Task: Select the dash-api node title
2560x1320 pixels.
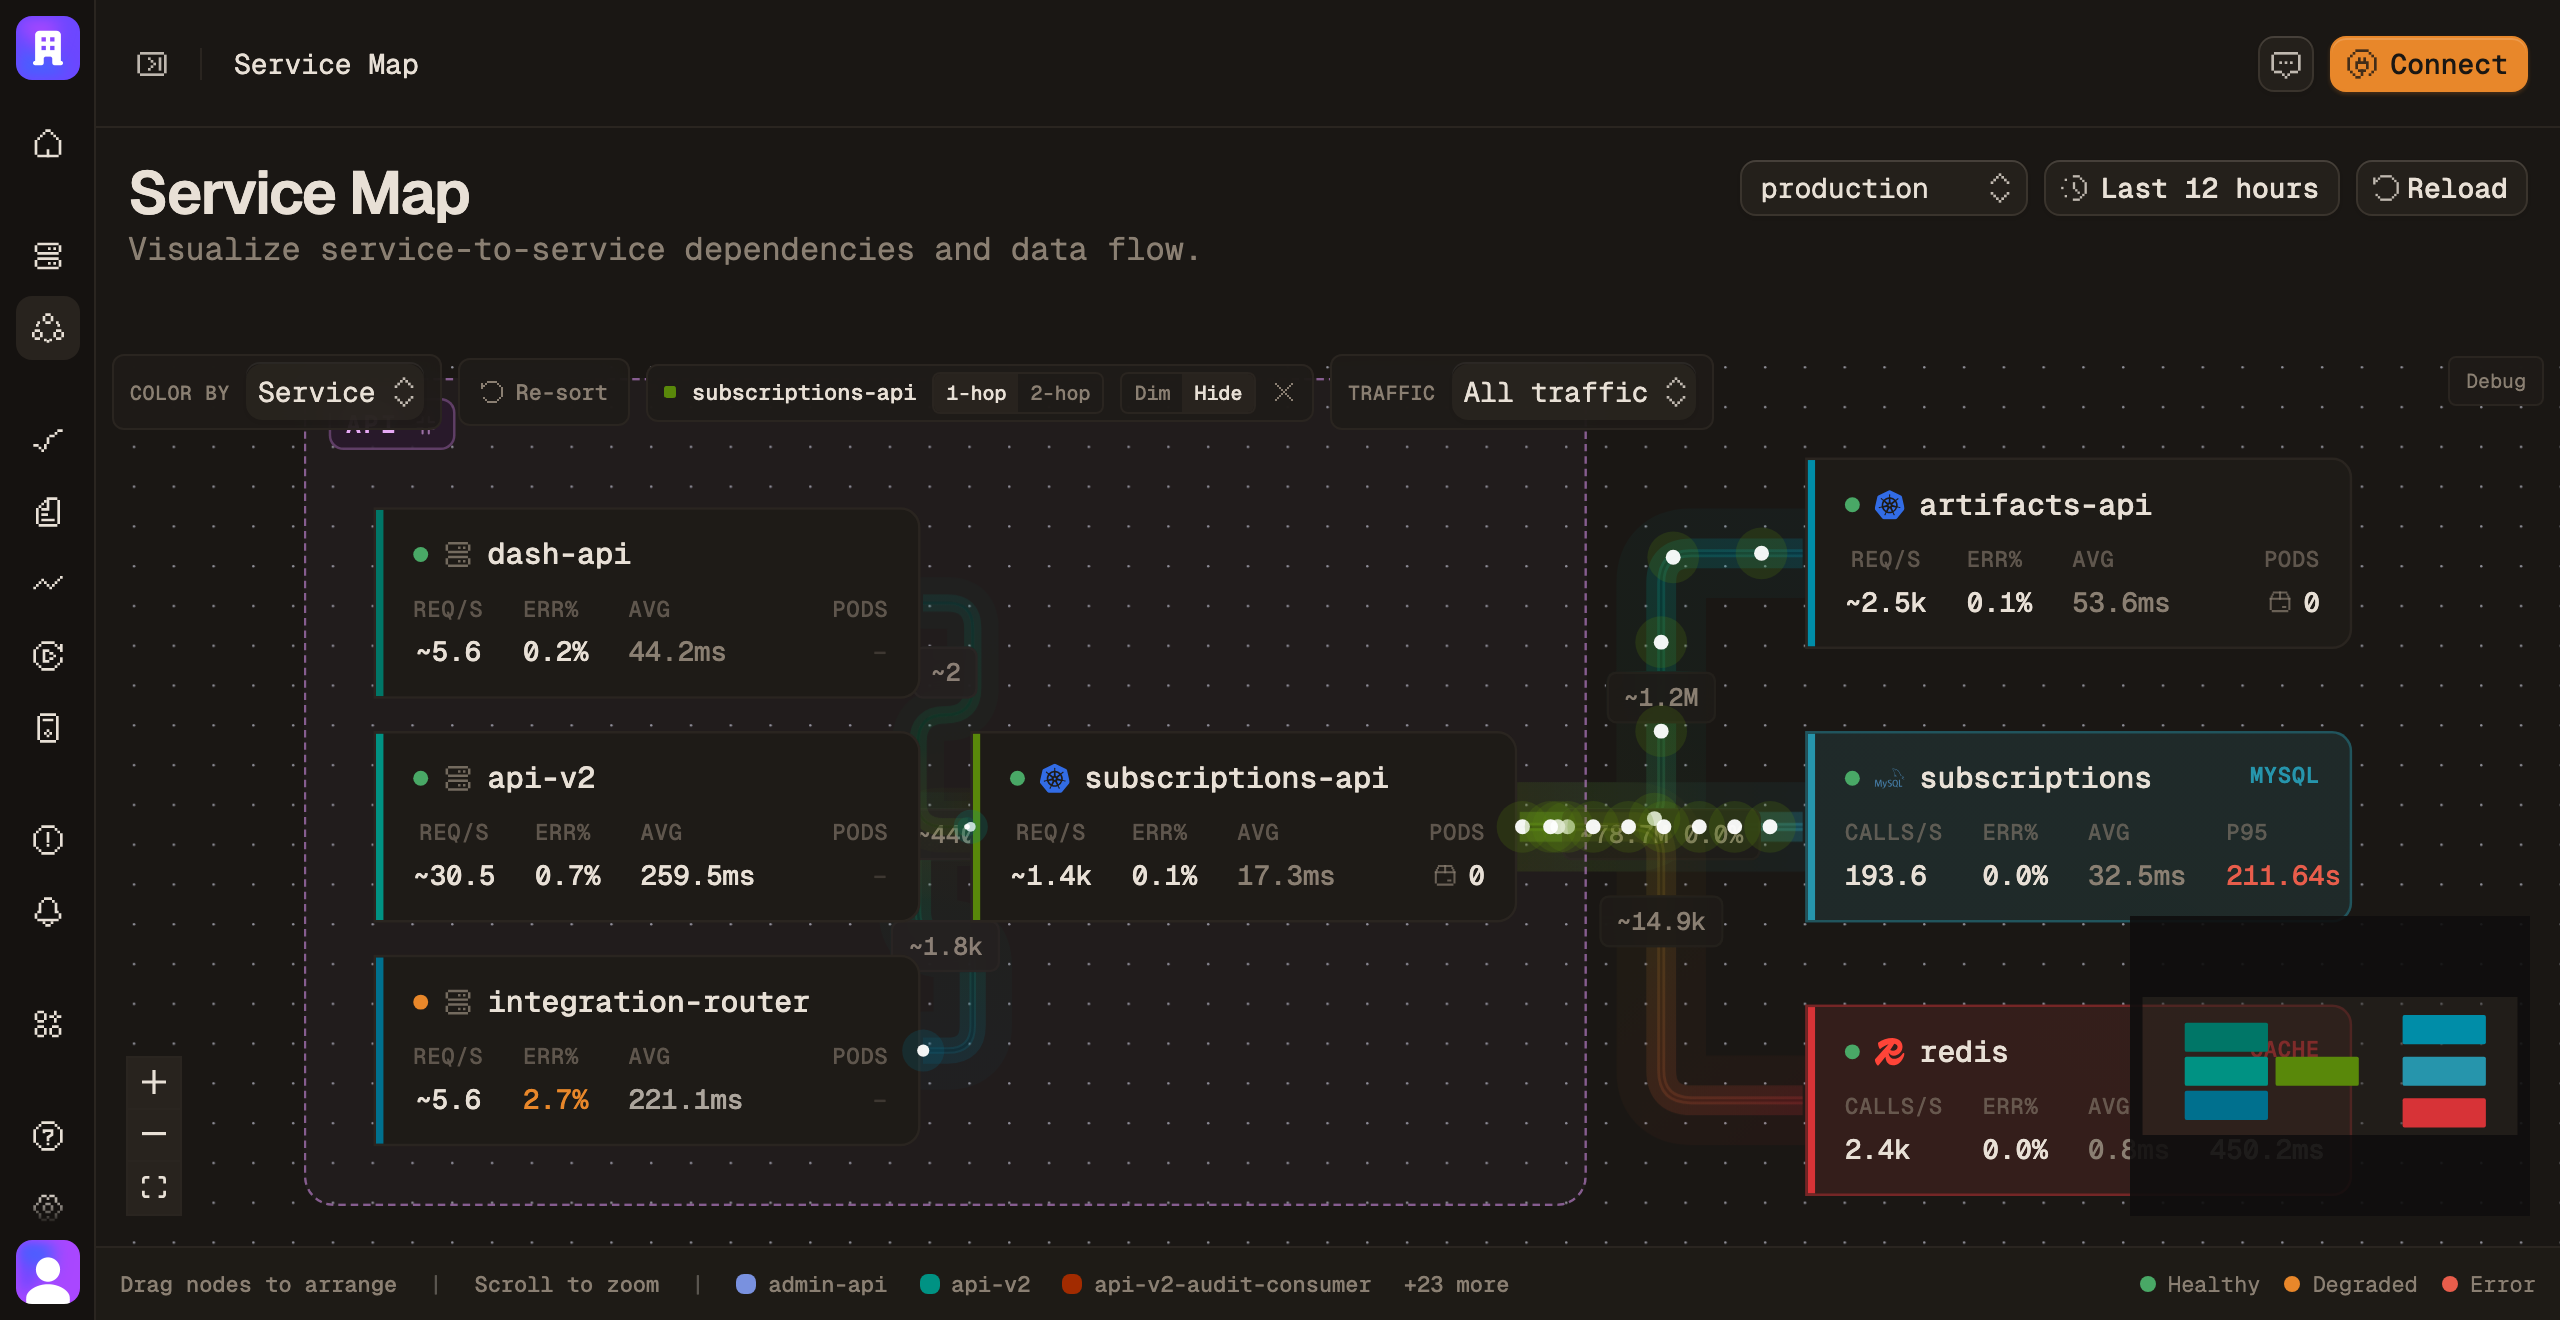Action: coord(559,554)
